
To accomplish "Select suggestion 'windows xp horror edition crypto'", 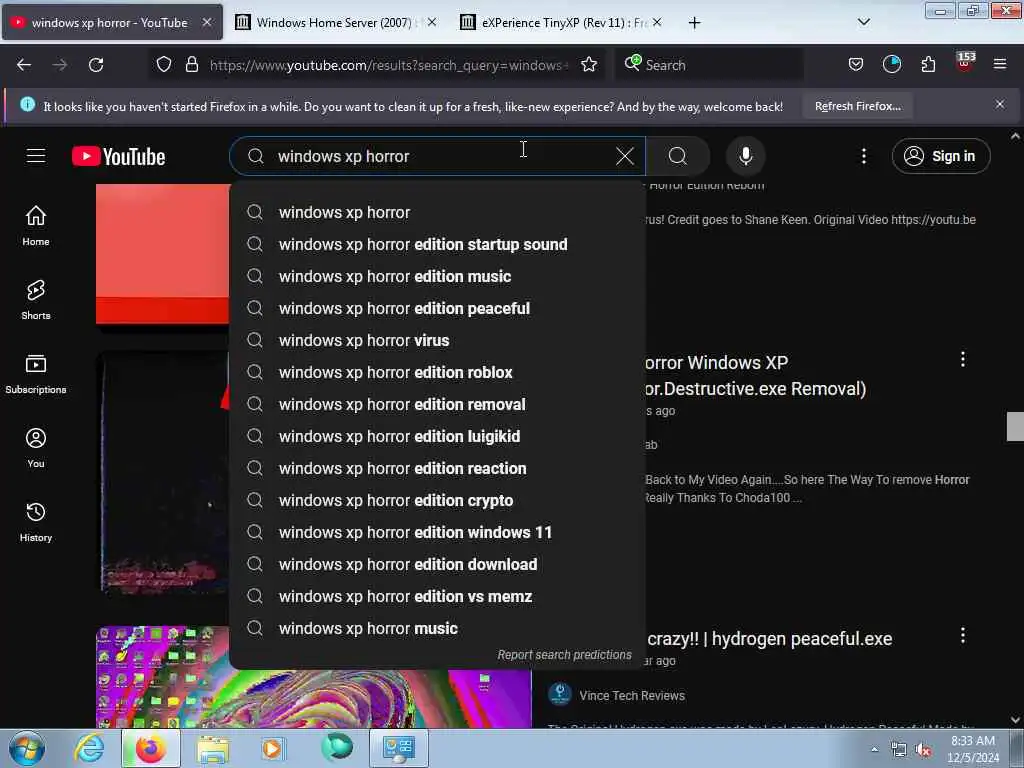I will (x=438, y=500).
